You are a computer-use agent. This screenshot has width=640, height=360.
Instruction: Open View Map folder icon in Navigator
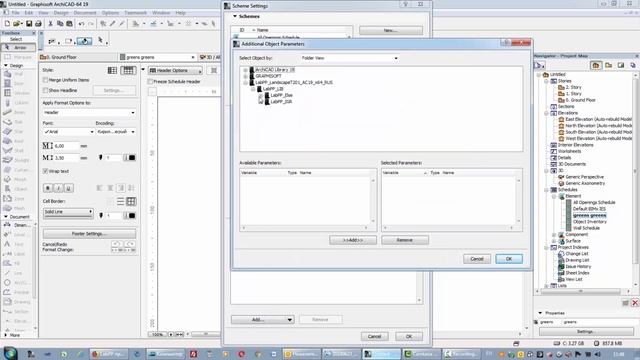pos(609,65)
